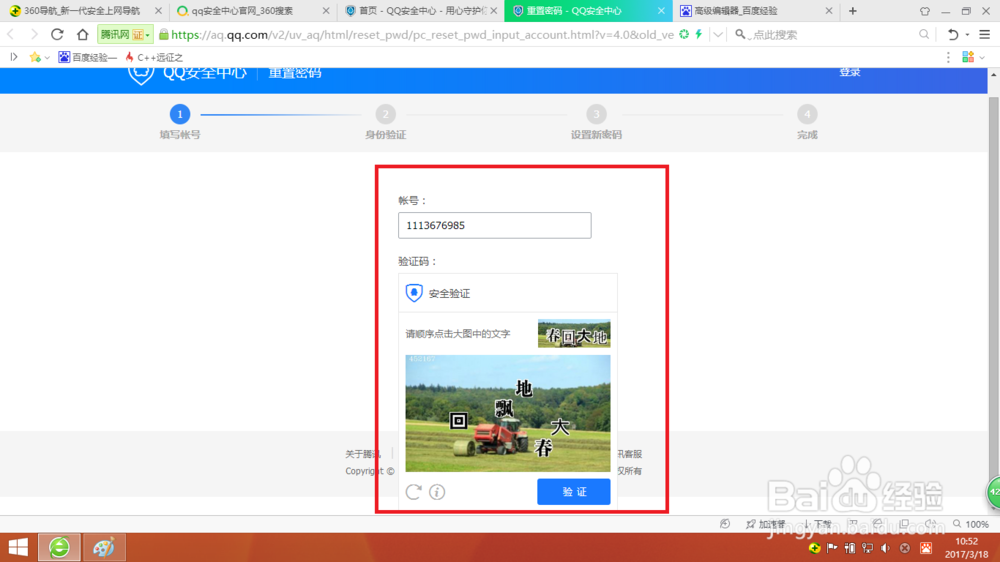Open the skin shirt icon in title bar
The image size is (1000, 562).
(x=925, y=11)
